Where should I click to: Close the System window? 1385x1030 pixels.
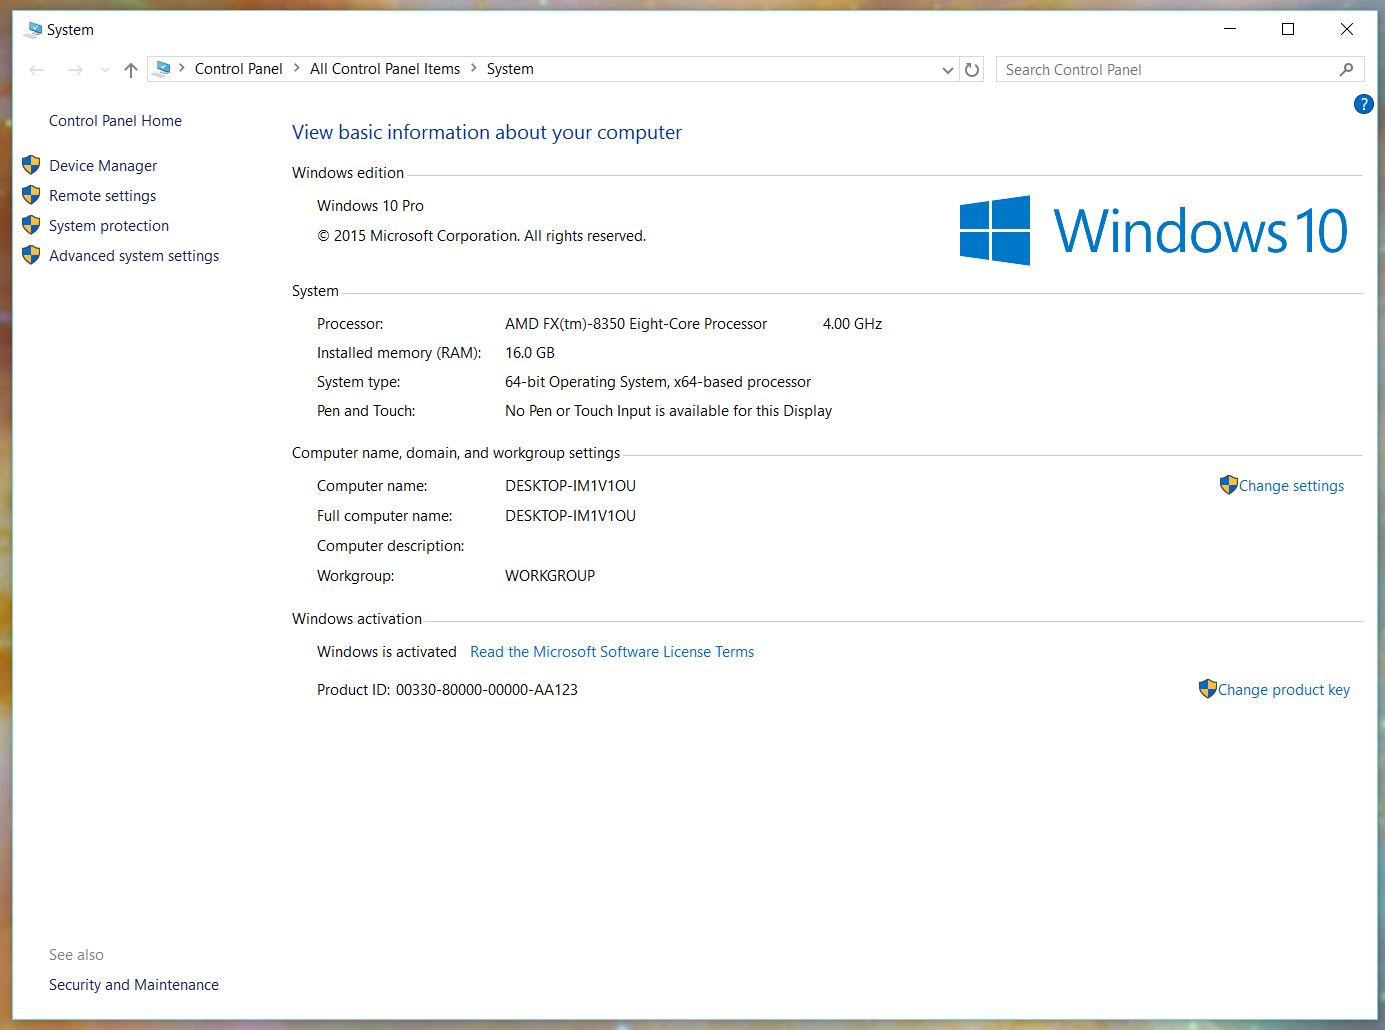(x=1346, y=29)
